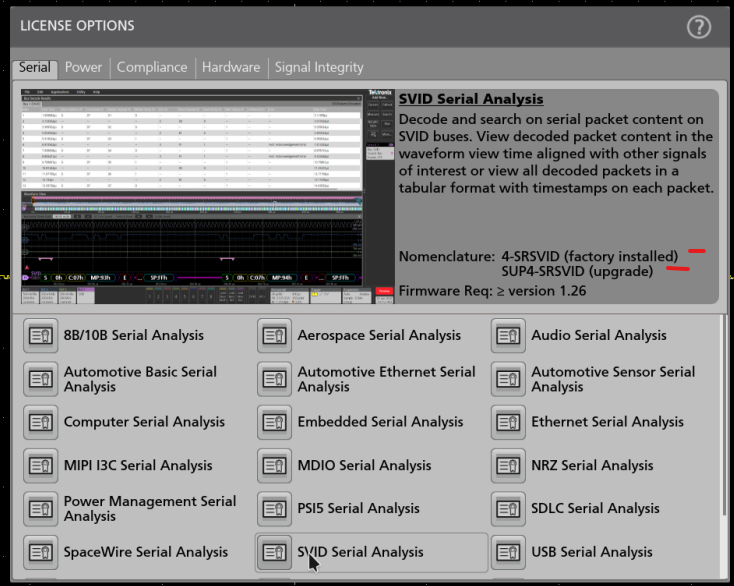Click the SVID preview screenshot thumbnail

207,197
